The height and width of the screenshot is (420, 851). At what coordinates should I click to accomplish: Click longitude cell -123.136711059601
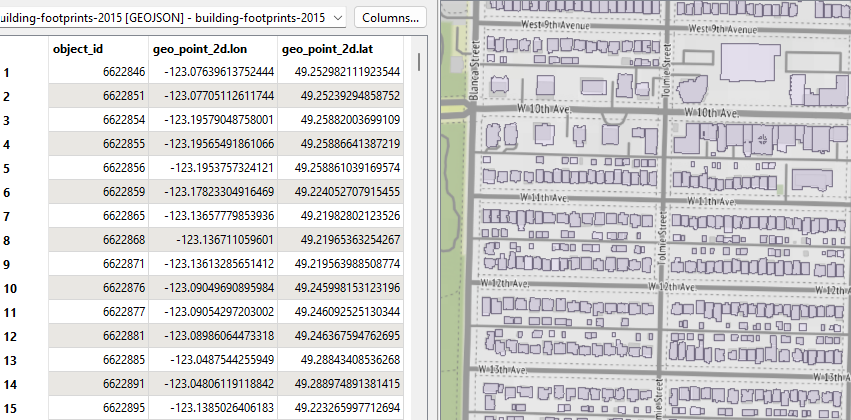tap(213, 240)
